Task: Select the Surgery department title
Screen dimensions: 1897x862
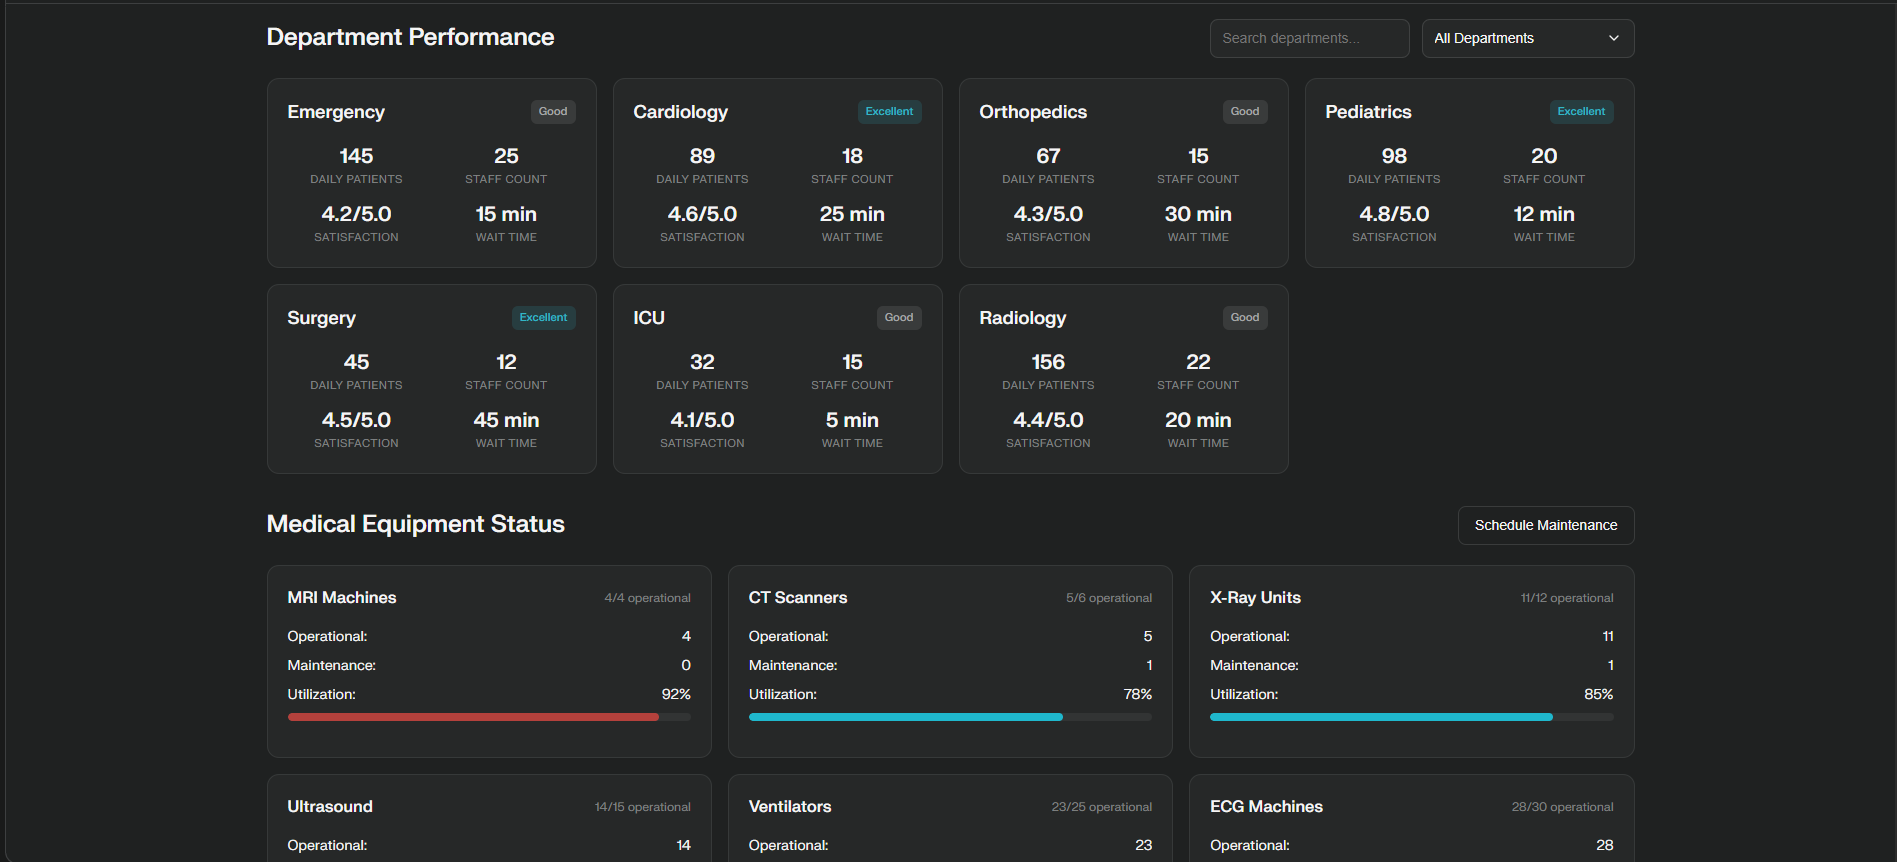Action: (321, 318)
